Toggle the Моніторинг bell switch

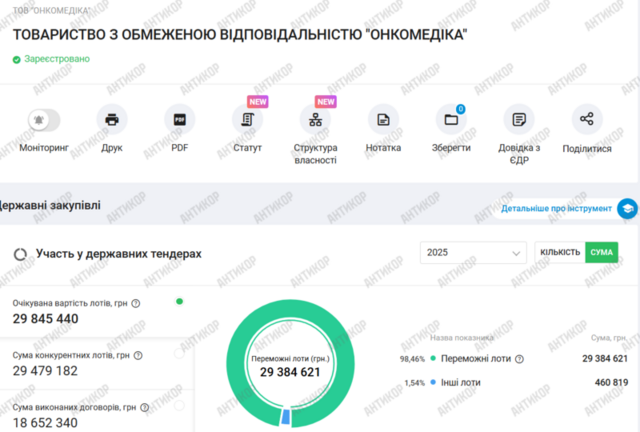(x=44, y=120)
